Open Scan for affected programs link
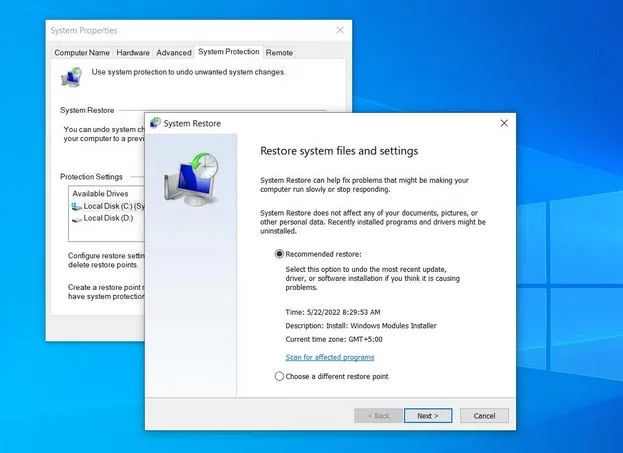623x453 pixels. click(x=330, y=357)
